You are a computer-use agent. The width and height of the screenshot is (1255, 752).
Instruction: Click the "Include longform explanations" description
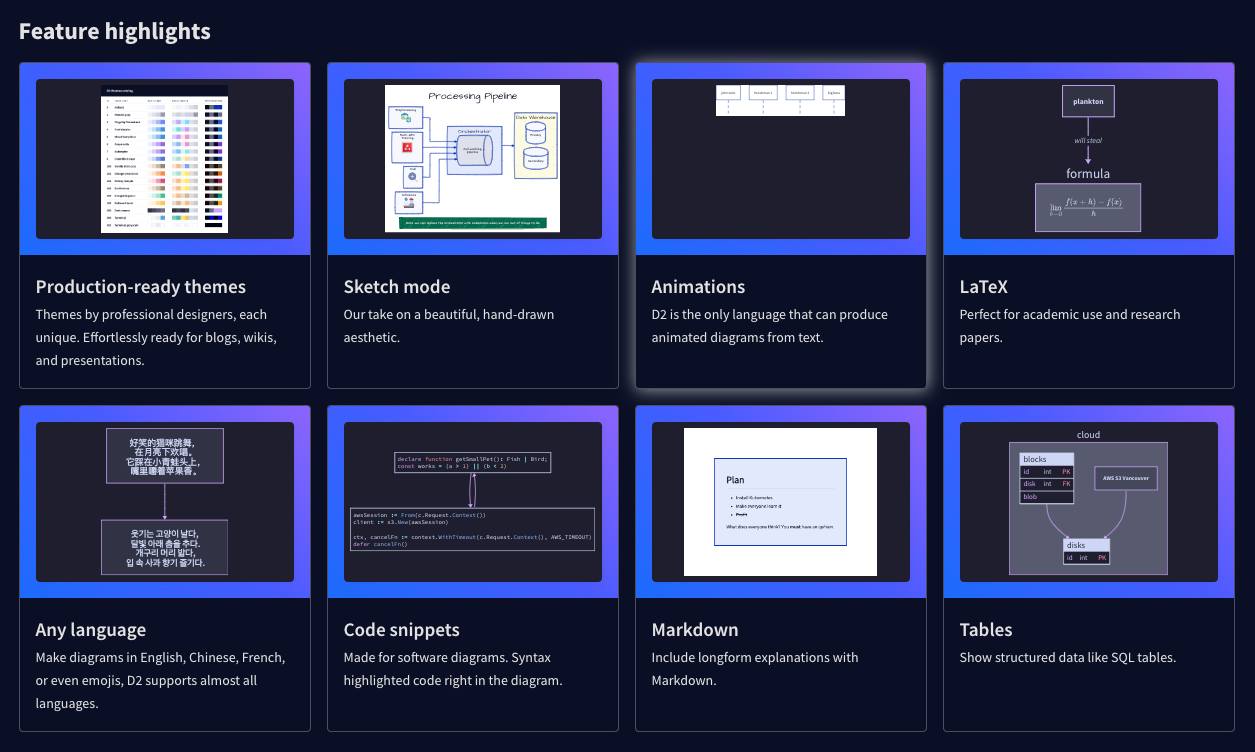755,669
